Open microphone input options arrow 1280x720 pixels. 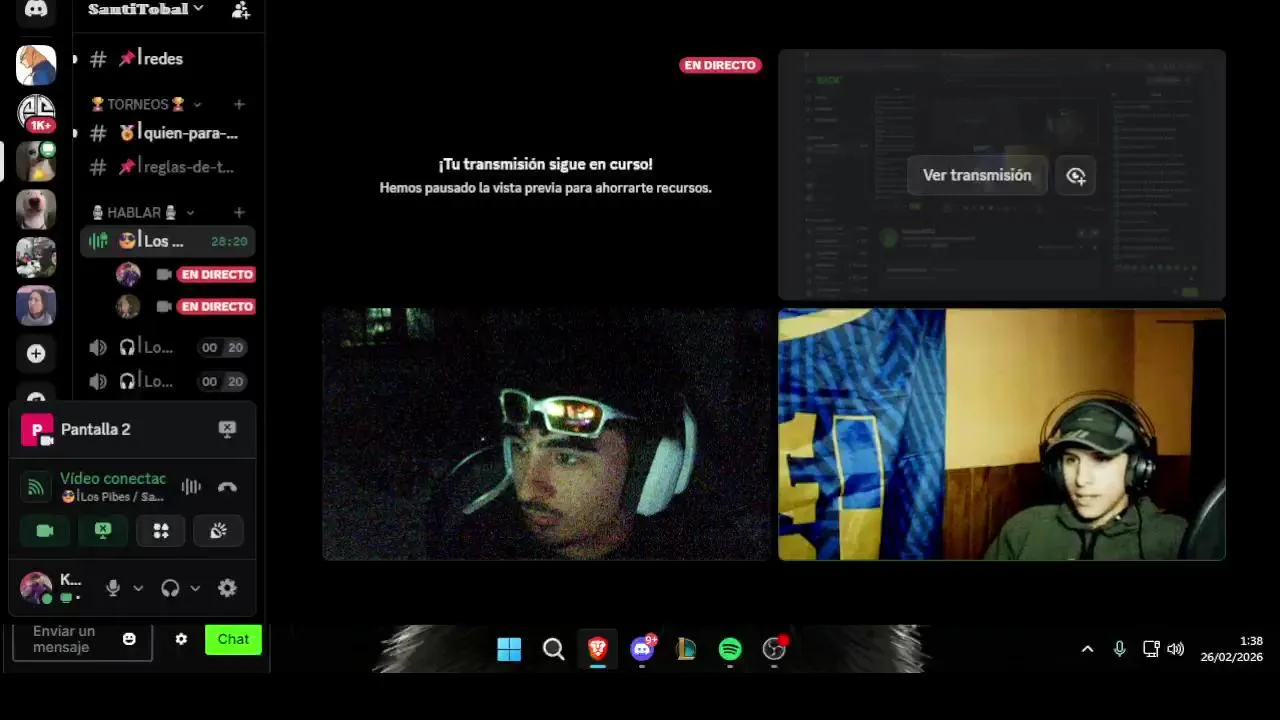point(138,588)
